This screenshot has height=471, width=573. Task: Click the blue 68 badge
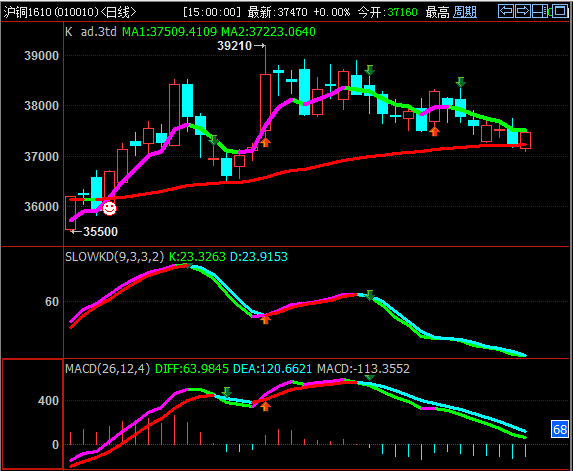560,429
